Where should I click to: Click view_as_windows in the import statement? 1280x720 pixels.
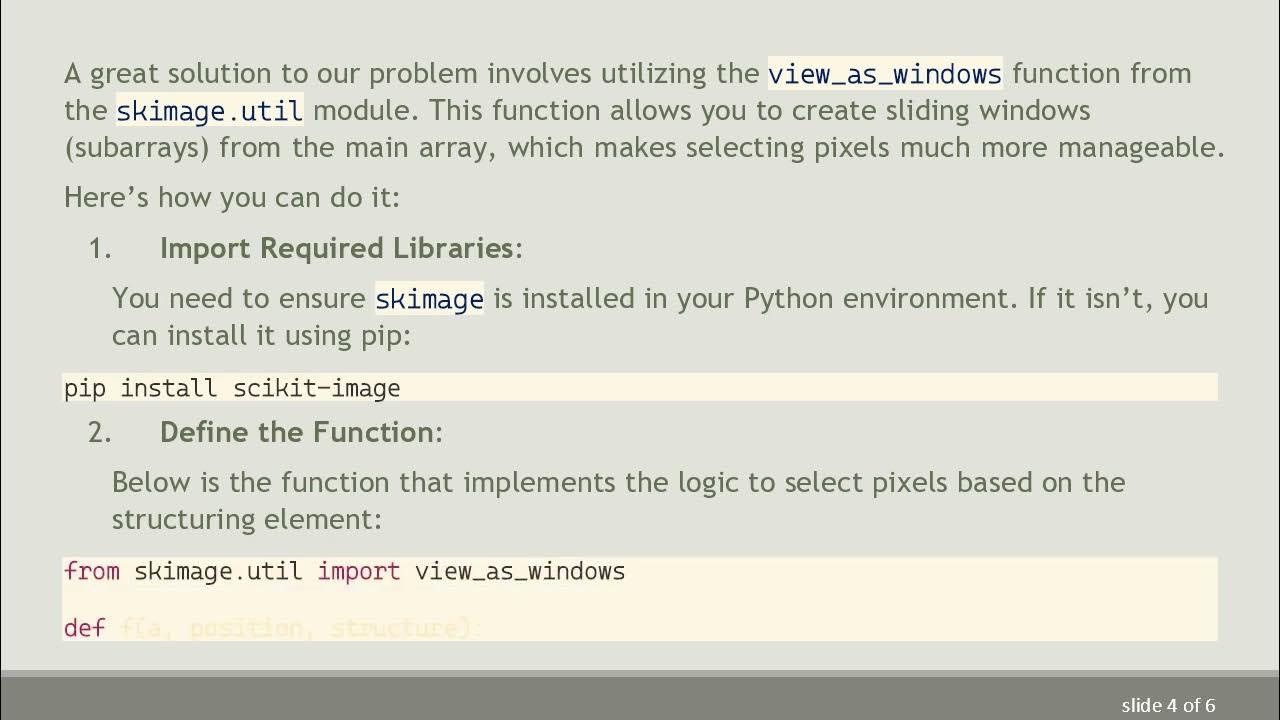click(x=519, y=572)
